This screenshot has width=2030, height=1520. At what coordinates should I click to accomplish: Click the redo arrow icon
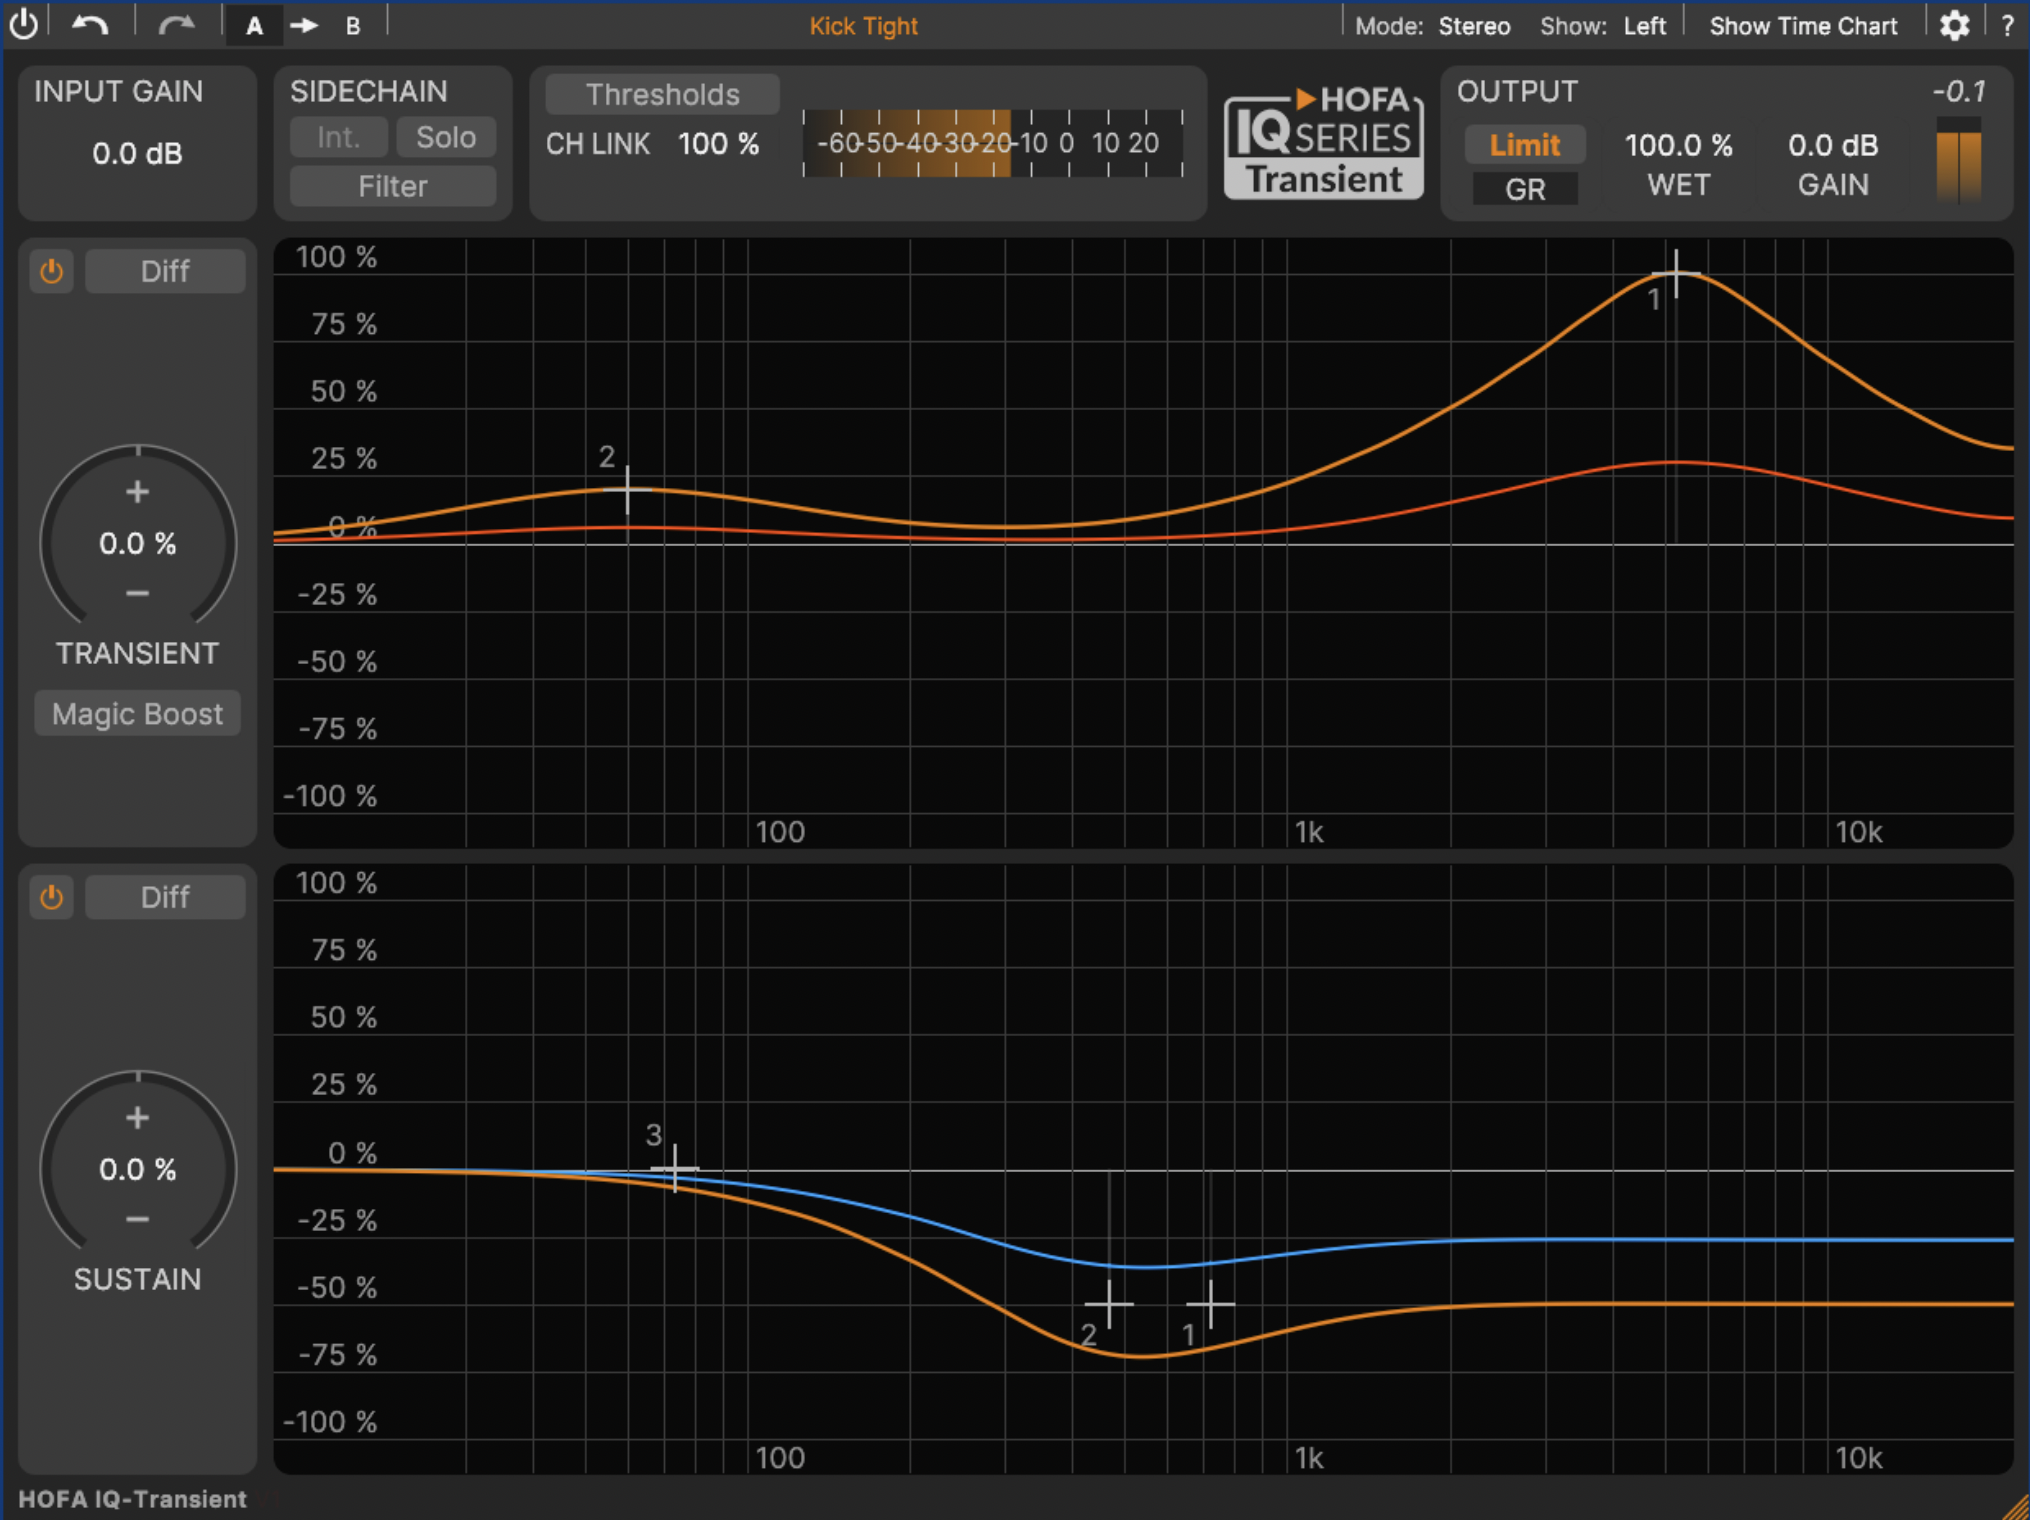point(176,25)
